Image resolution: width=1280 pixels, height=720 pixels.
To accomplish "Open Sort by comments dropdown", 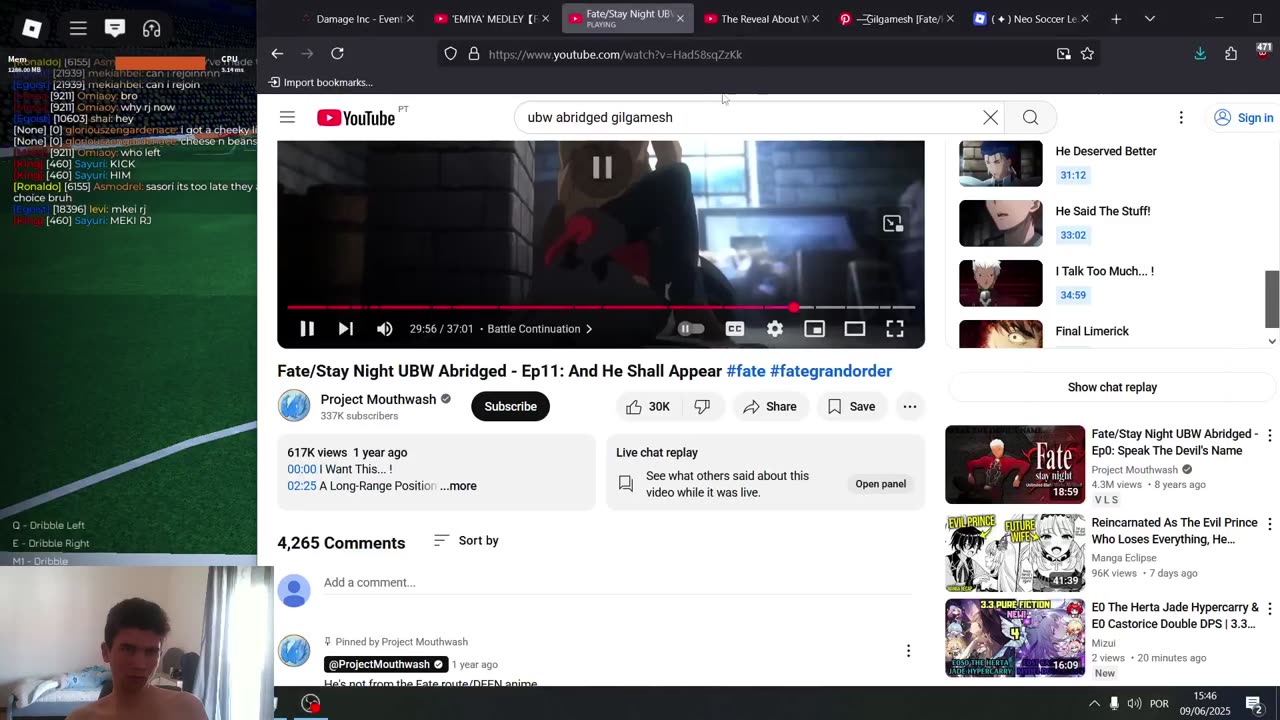I will click(x=466, y=541).
